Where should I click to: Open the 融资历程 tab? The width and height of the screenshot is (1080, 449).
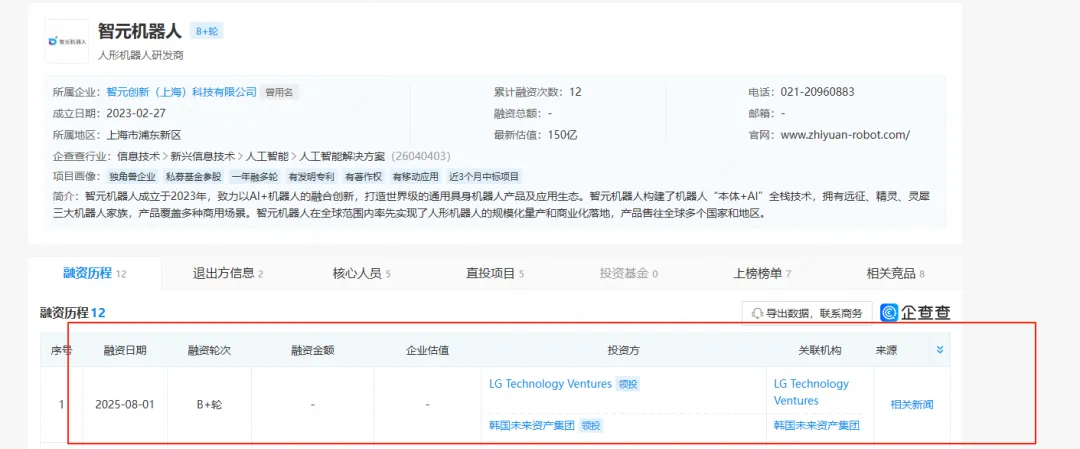(94, 273)
